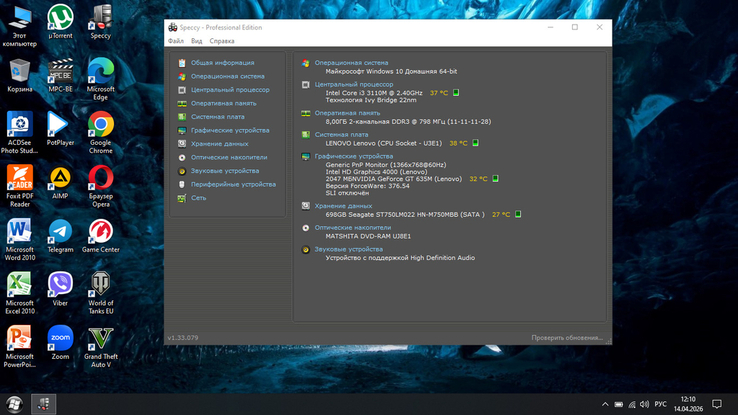Viewport: 738px width, 415px height.
Task: Click CPU temperature indicator next to 37 °C
Action: (x=456, y=93)
